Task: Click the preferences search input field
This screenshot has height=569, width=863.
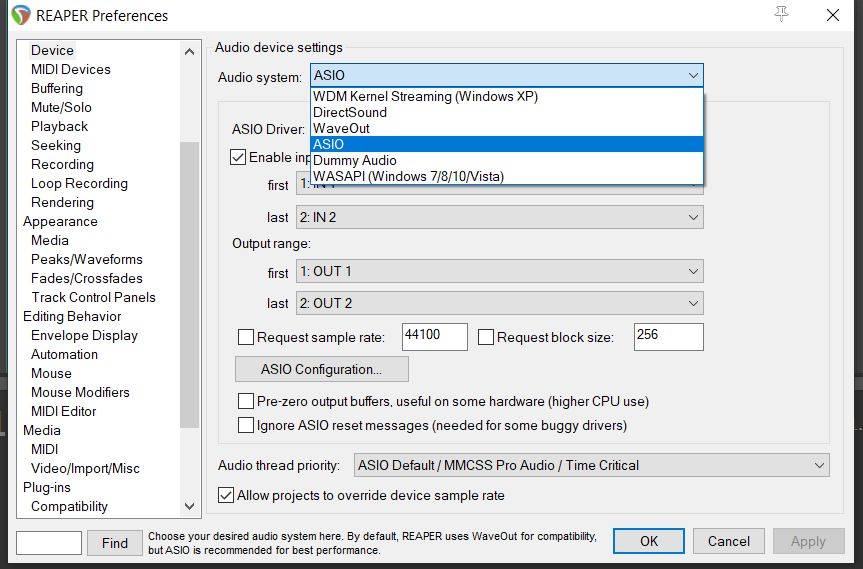Action: [x=49, y=543]
